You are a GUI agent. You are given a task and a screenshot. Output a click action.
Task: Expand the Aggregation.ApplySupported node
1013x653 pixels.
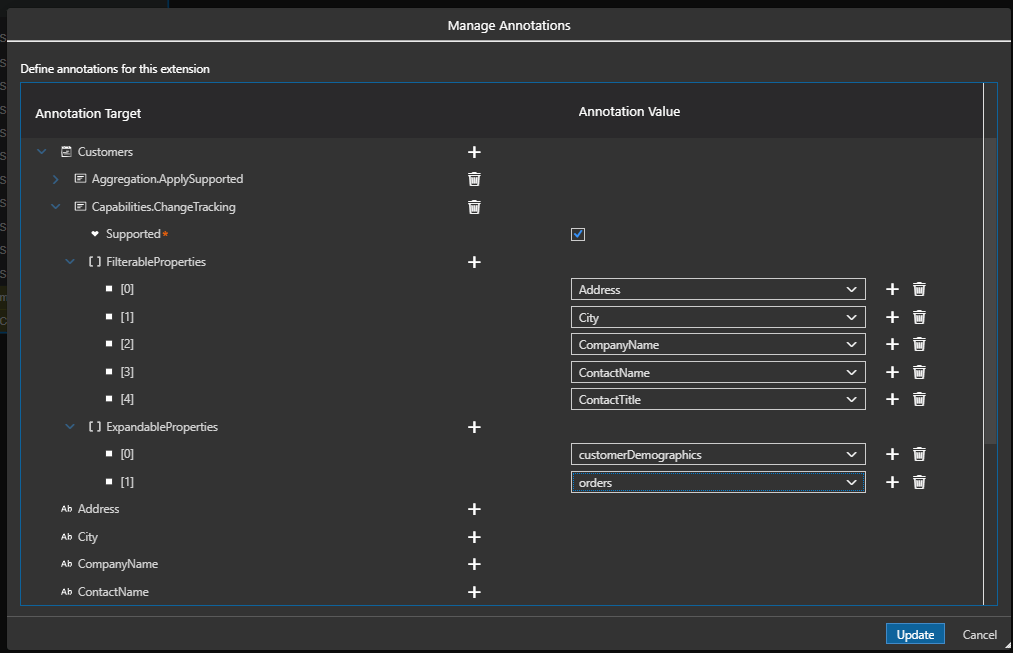pyautogui.click(x=56, y=179)
